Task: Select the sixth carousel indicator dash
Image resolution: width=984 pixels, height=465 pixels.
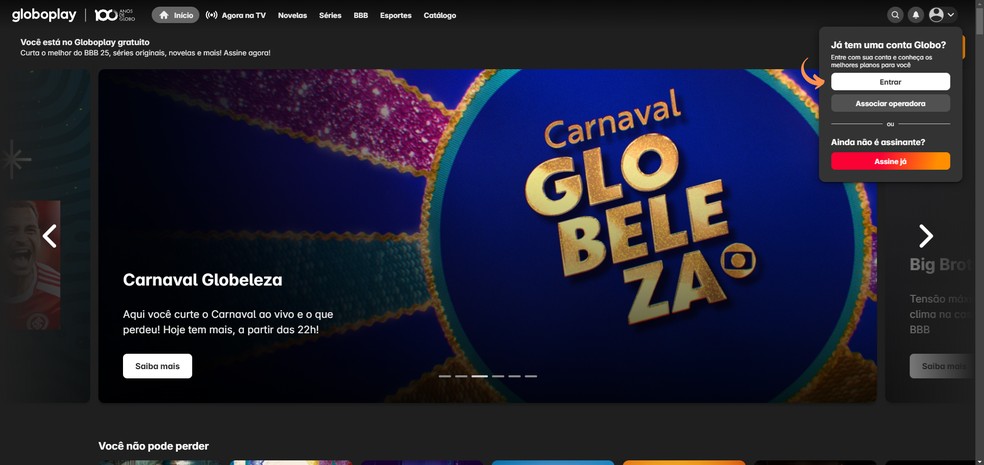Action: click(x=531, y=376)
